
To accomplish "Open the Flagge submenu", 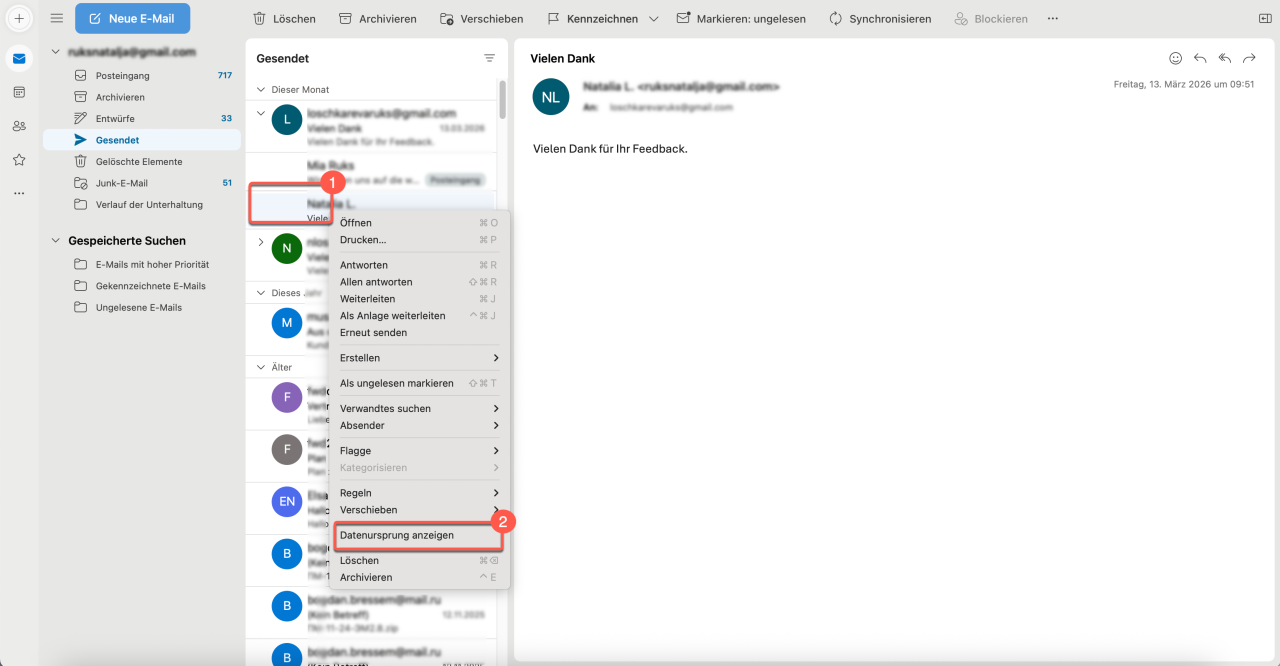I will pyautogui.click(x=419, y=451).
